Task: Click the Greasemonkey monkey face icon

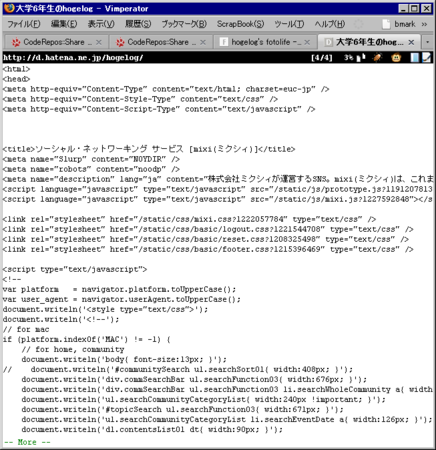Action: (x=396, y=58)
